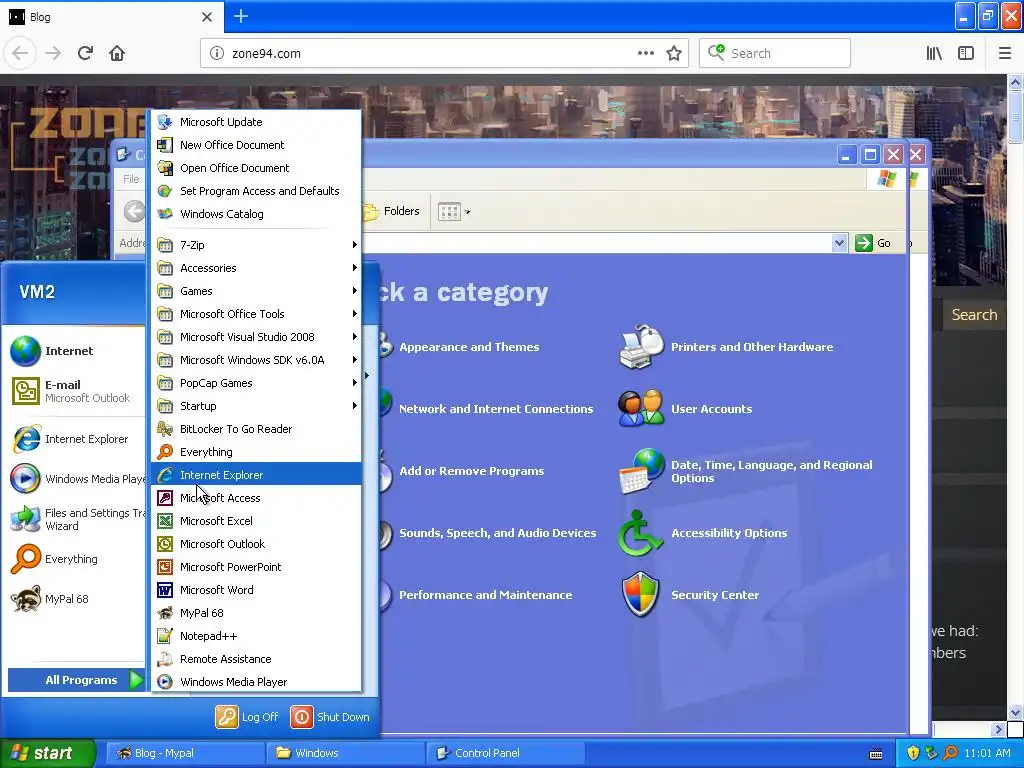
Task: Open Security Center category
Action: tap(690, 595)
